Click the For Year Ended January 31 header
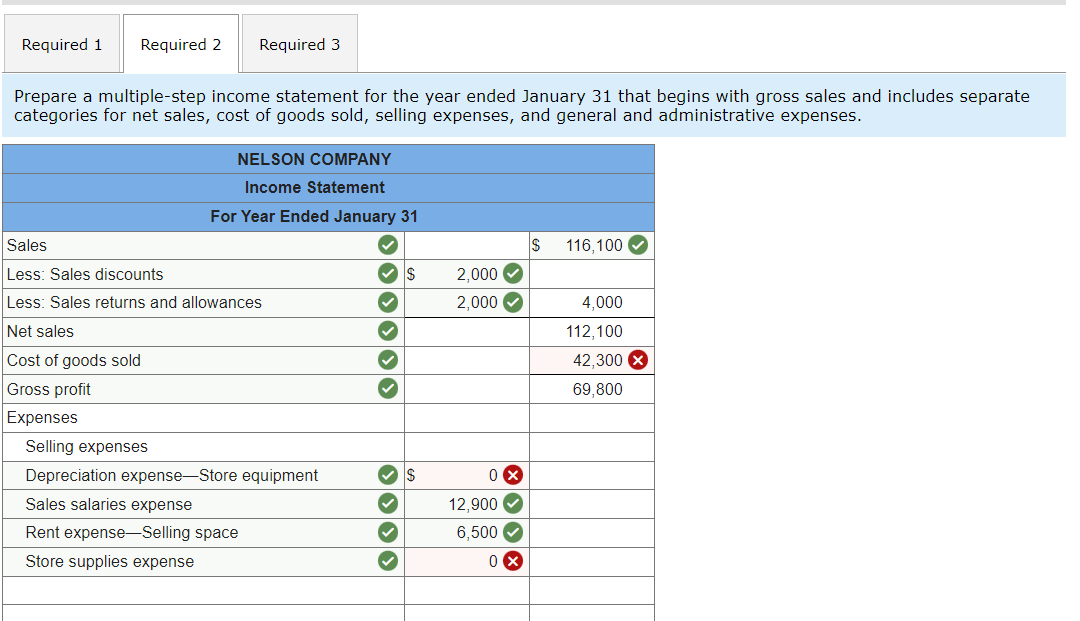The width and height of the screenshot is (1080, 621). pos(314,216)
